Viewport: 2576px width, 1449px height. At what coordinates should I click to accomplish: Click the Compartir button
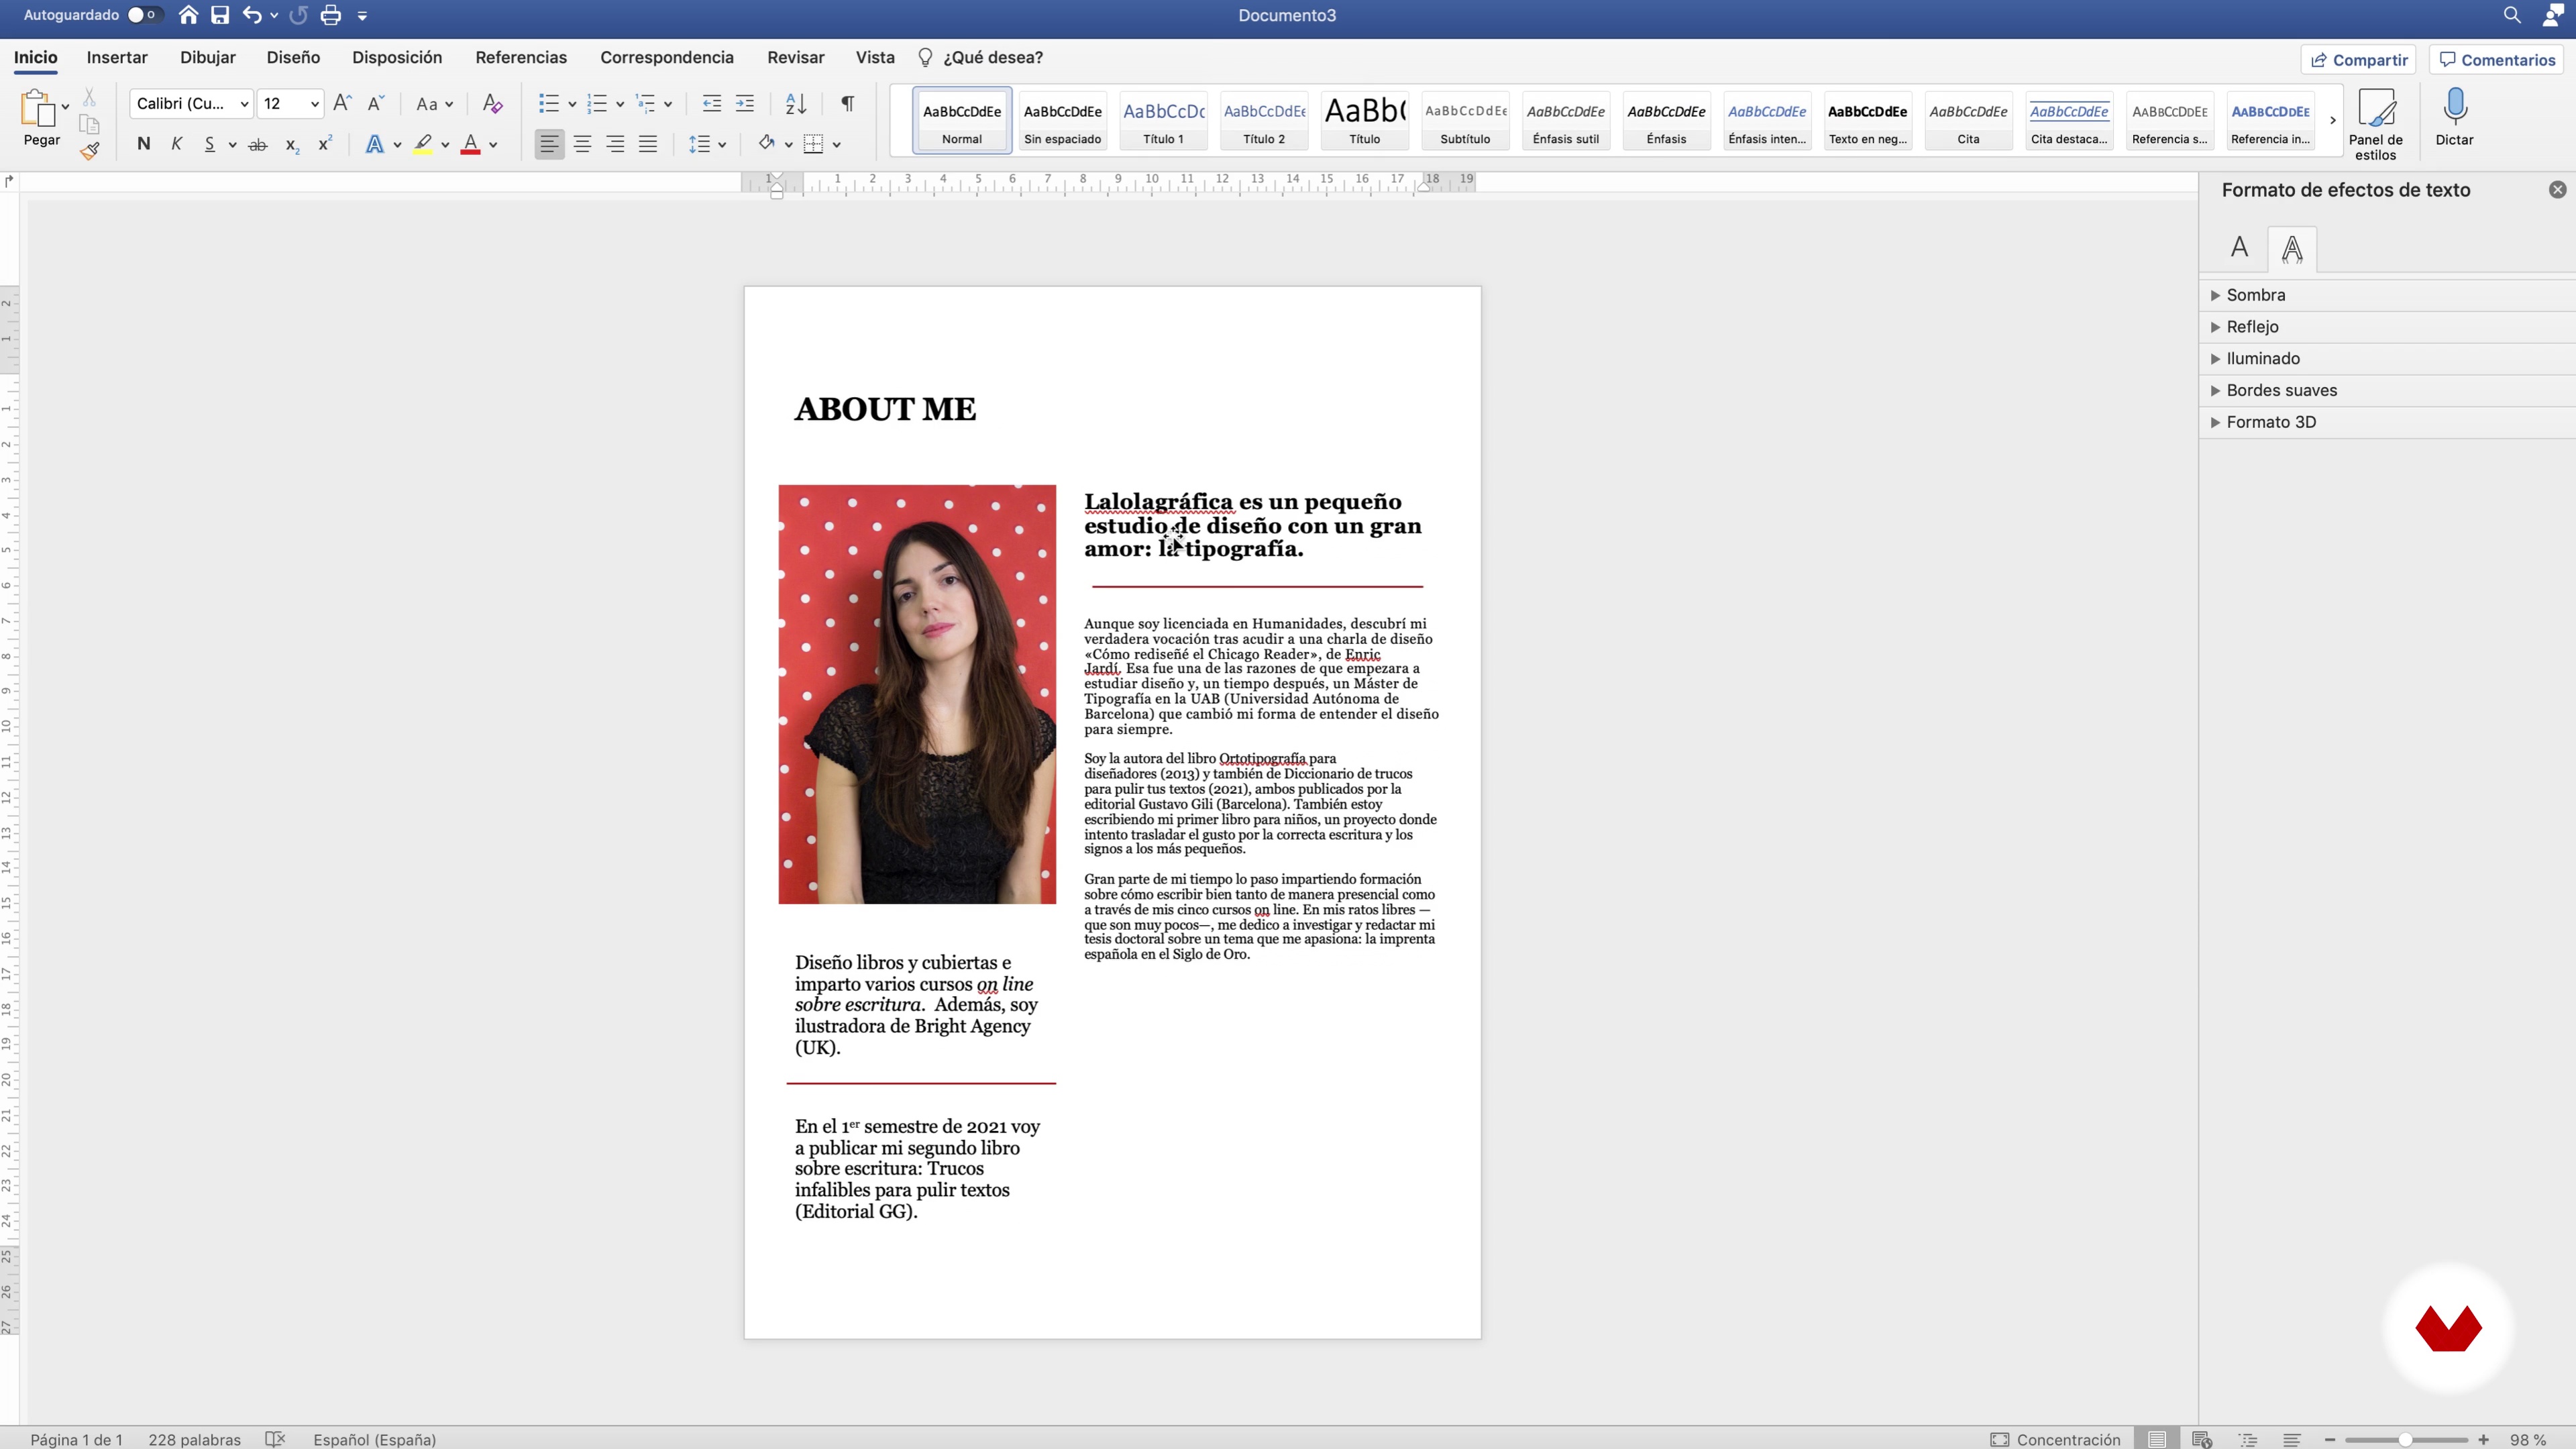pos(2358,60)
